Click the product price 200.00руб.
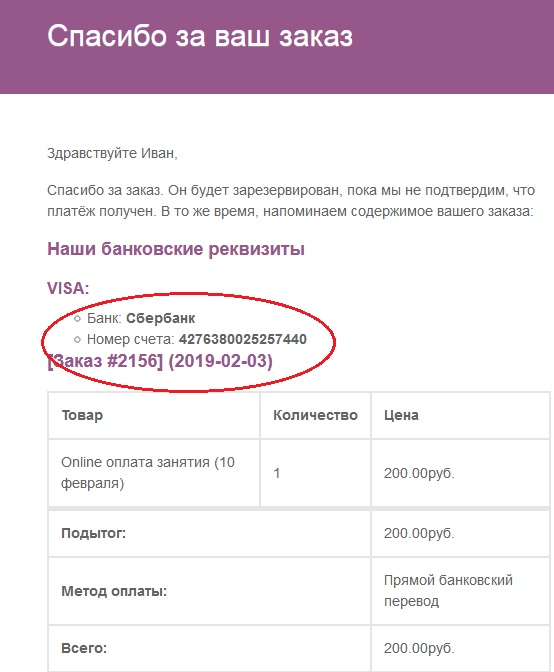Viewport: 554px width, 672px height. click(419, 473)
